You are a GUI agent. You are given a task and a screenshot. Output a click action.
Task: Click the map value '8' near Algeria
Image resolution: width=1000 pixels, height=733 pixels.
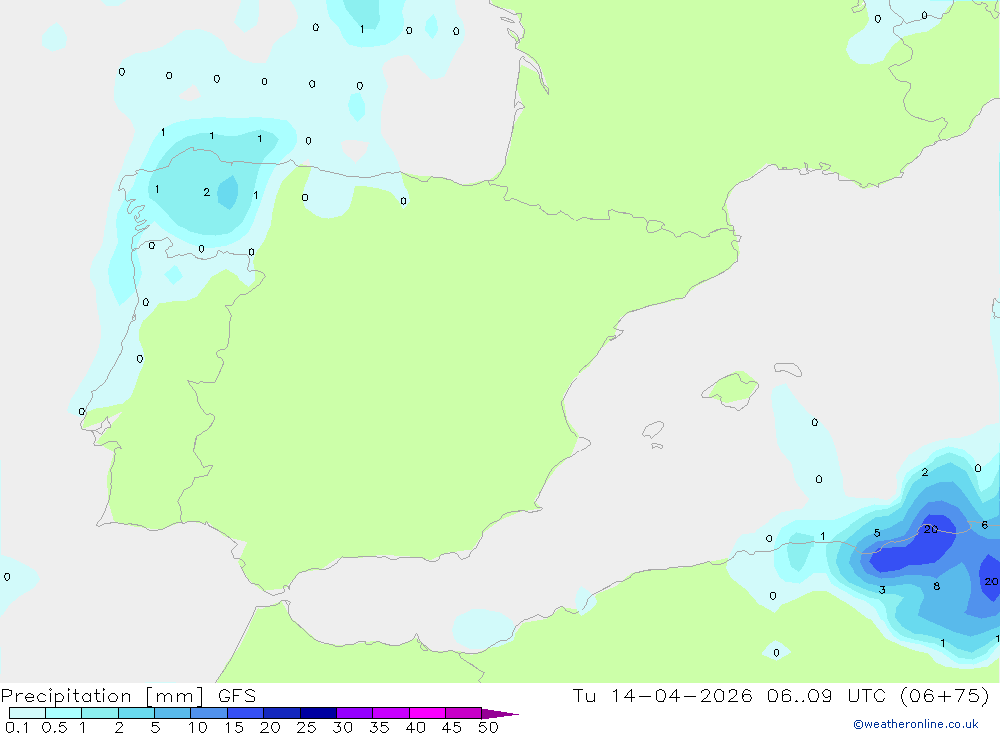tap(936, 586)
